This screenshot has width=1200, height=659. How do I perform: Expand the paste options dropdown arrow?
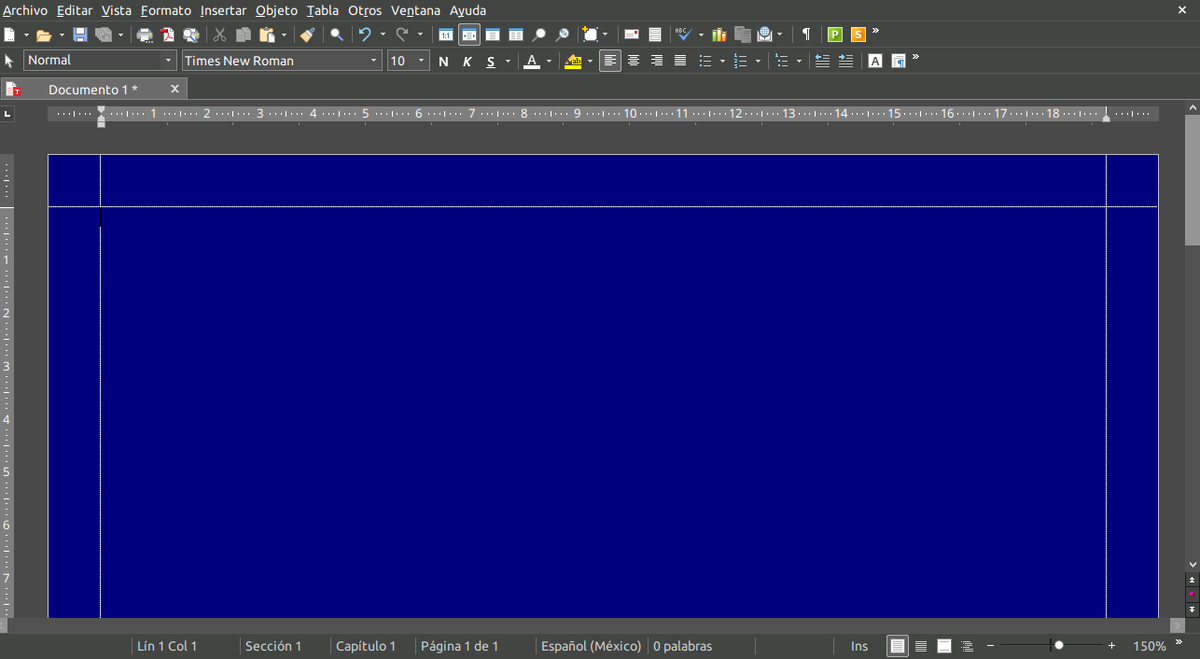click(284, 35)
